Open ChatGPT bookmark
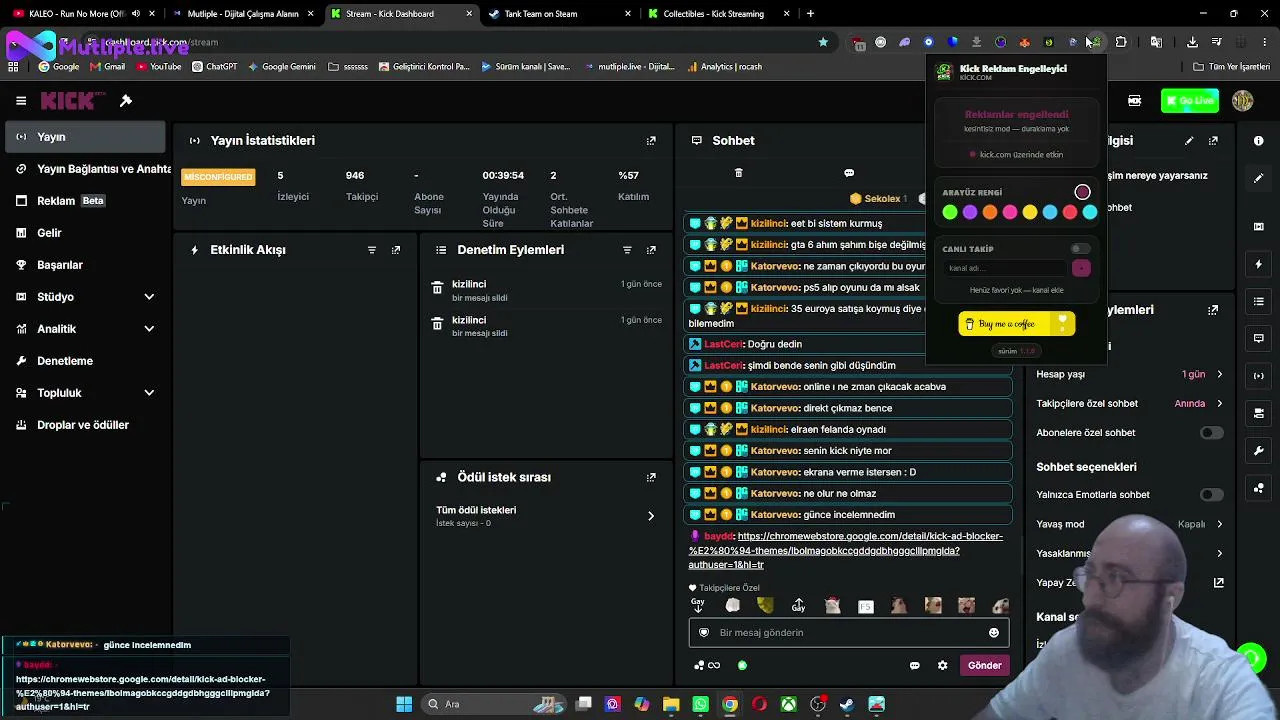1280x720 pixels. click(x=214, y=67)
